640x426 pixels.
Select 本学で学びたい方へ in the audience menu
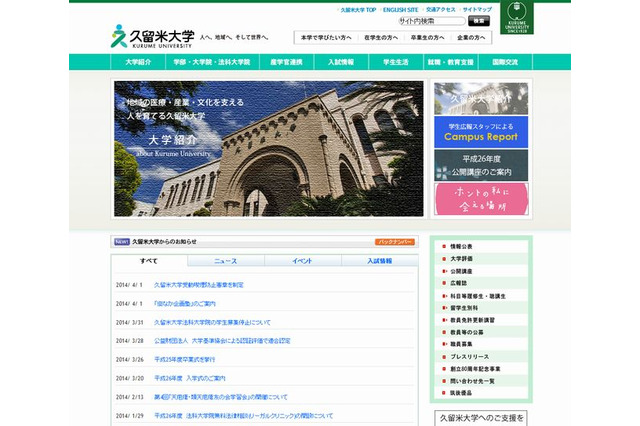[326, 38]
